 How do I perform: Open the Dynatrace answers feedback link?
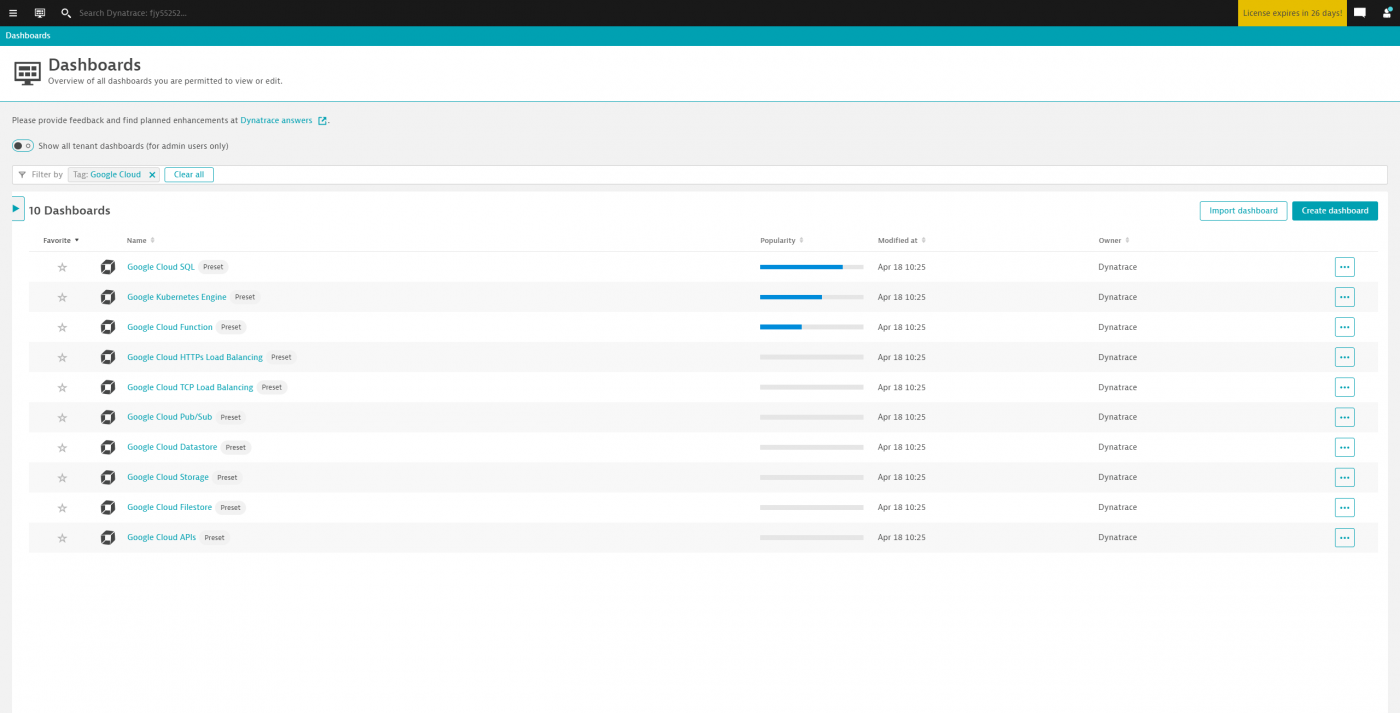[x=276, y=120]
